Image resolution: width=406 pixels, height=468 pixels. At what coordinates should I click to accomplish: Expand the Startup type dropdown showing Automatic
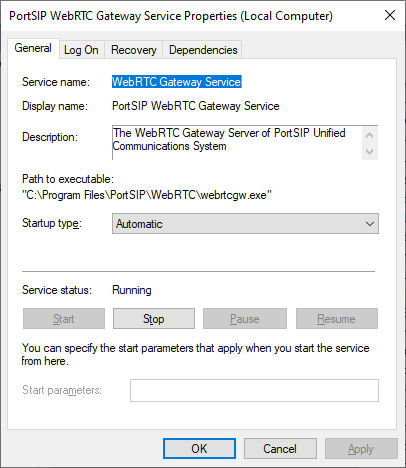pyautogui.click(x=245, y=224)
